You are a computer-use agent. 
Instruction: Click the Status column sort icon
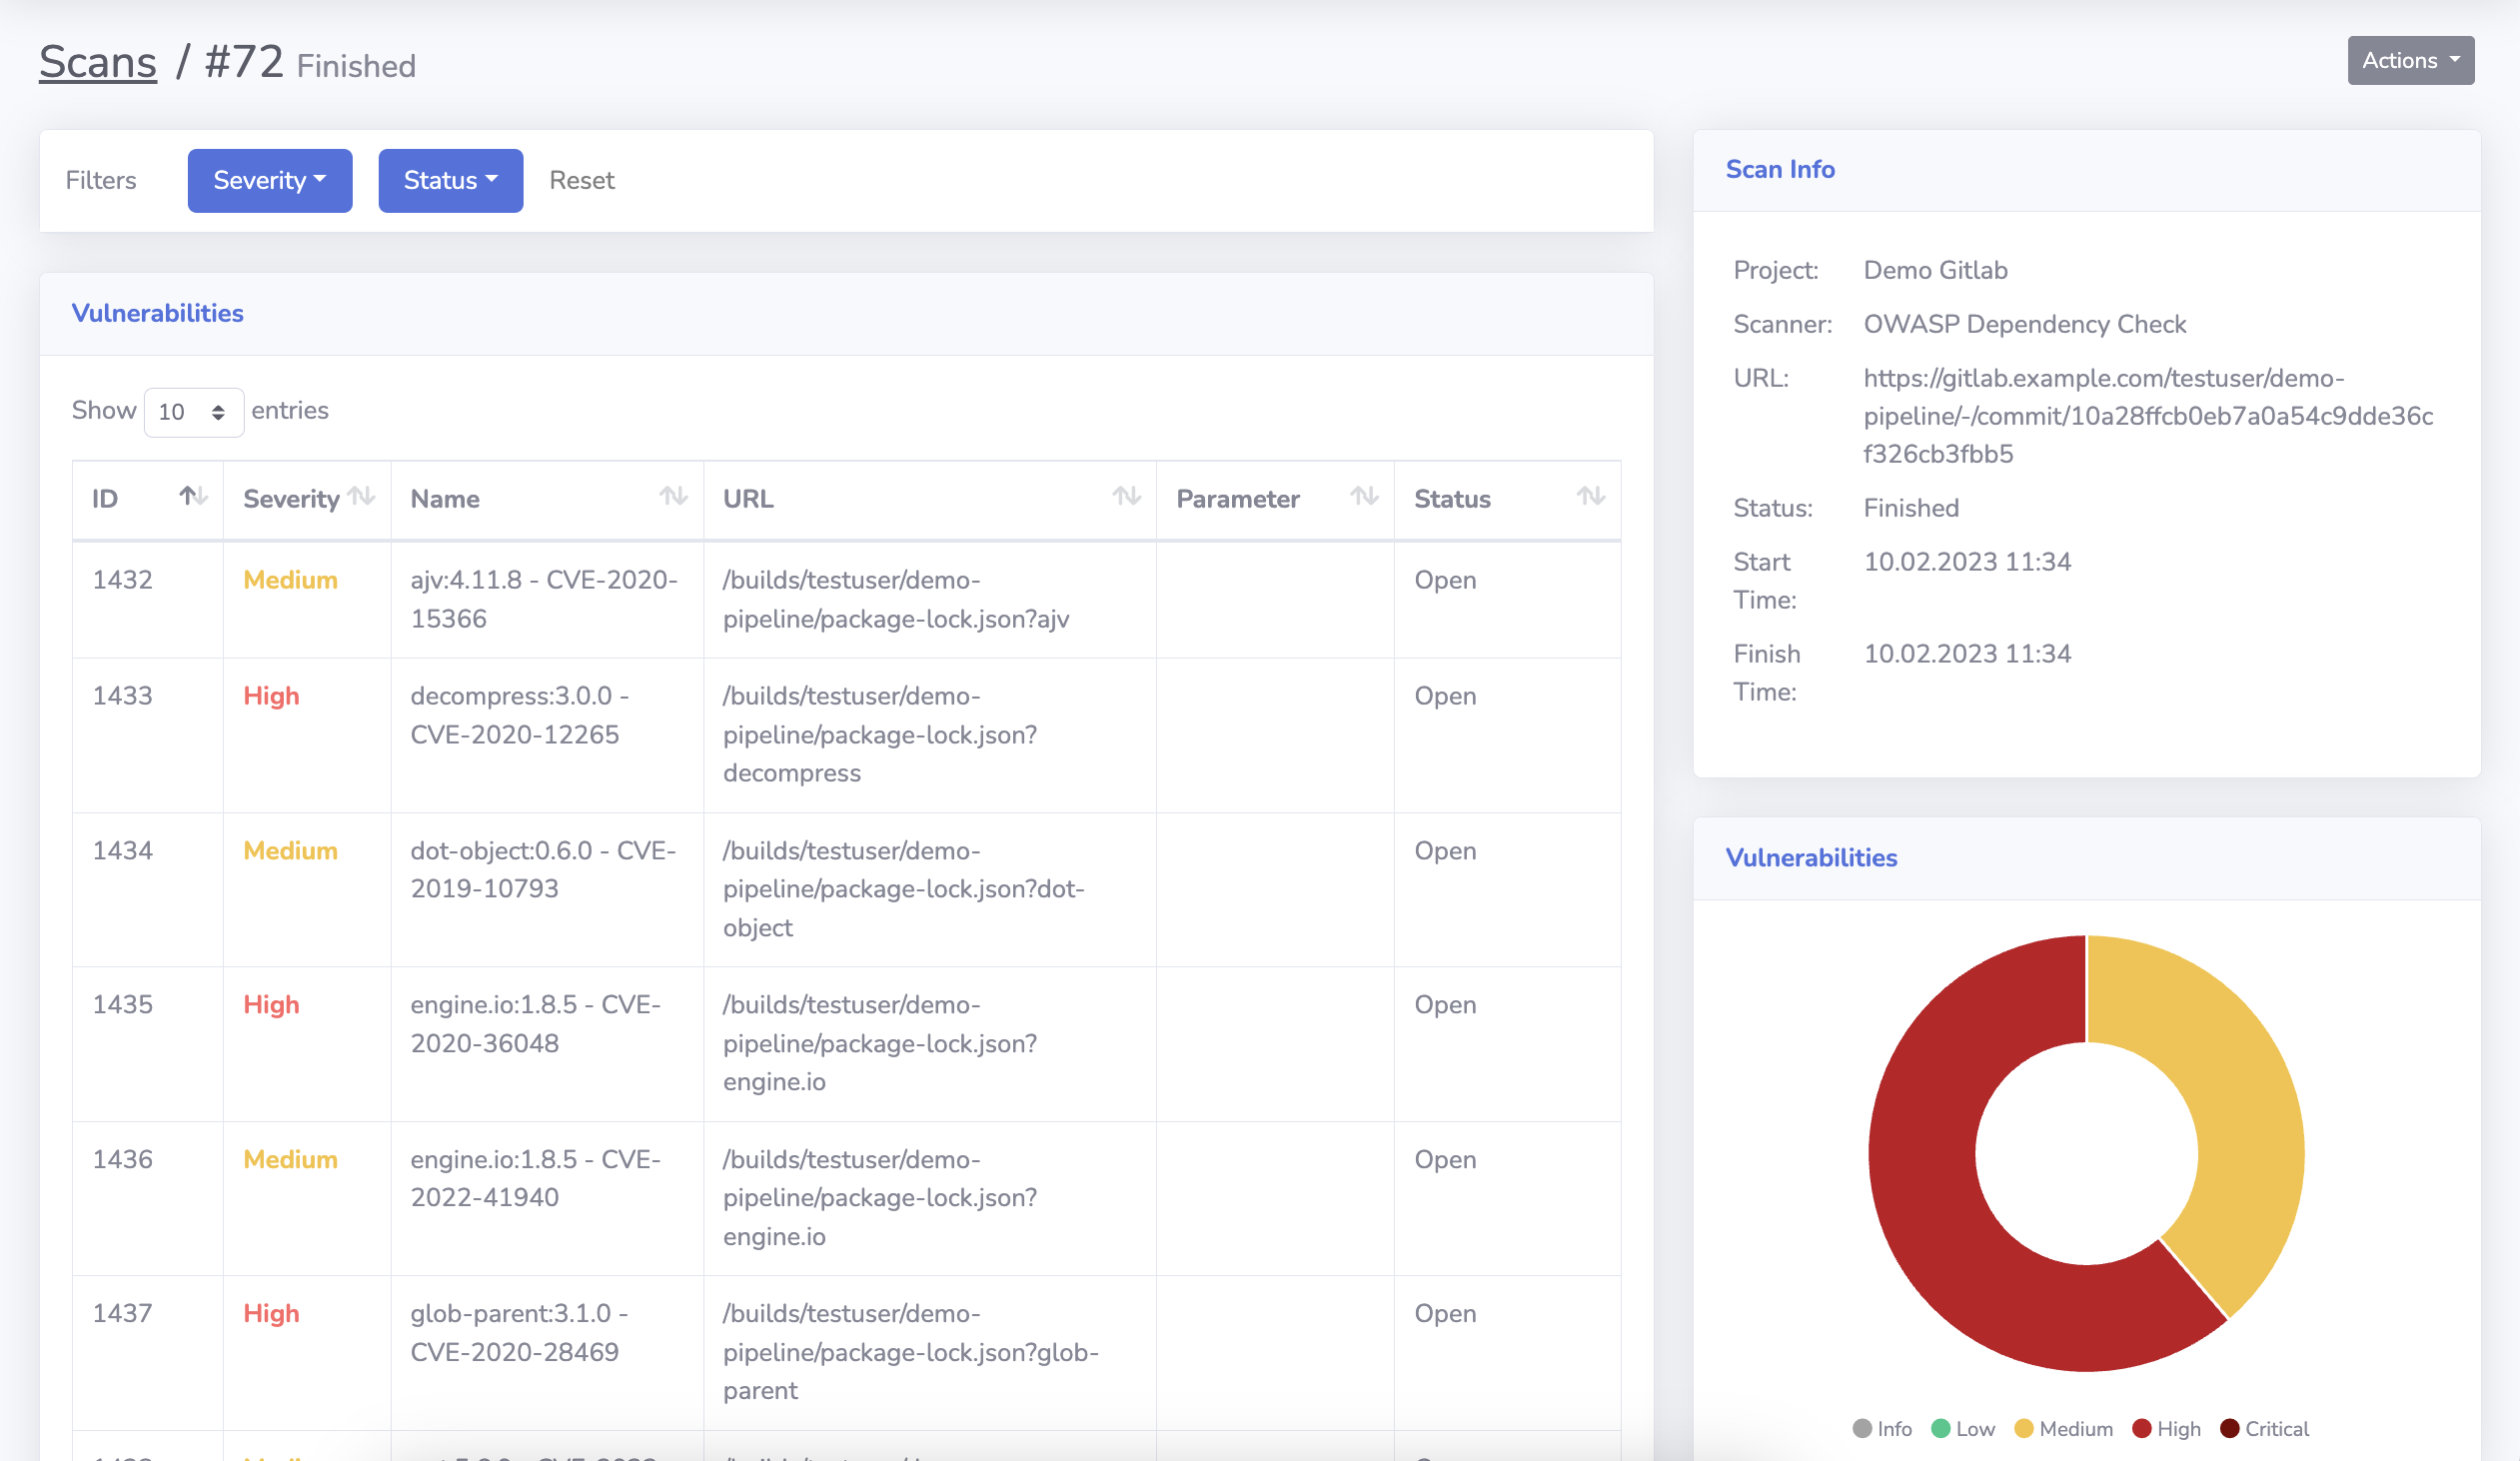[1590, 497]
